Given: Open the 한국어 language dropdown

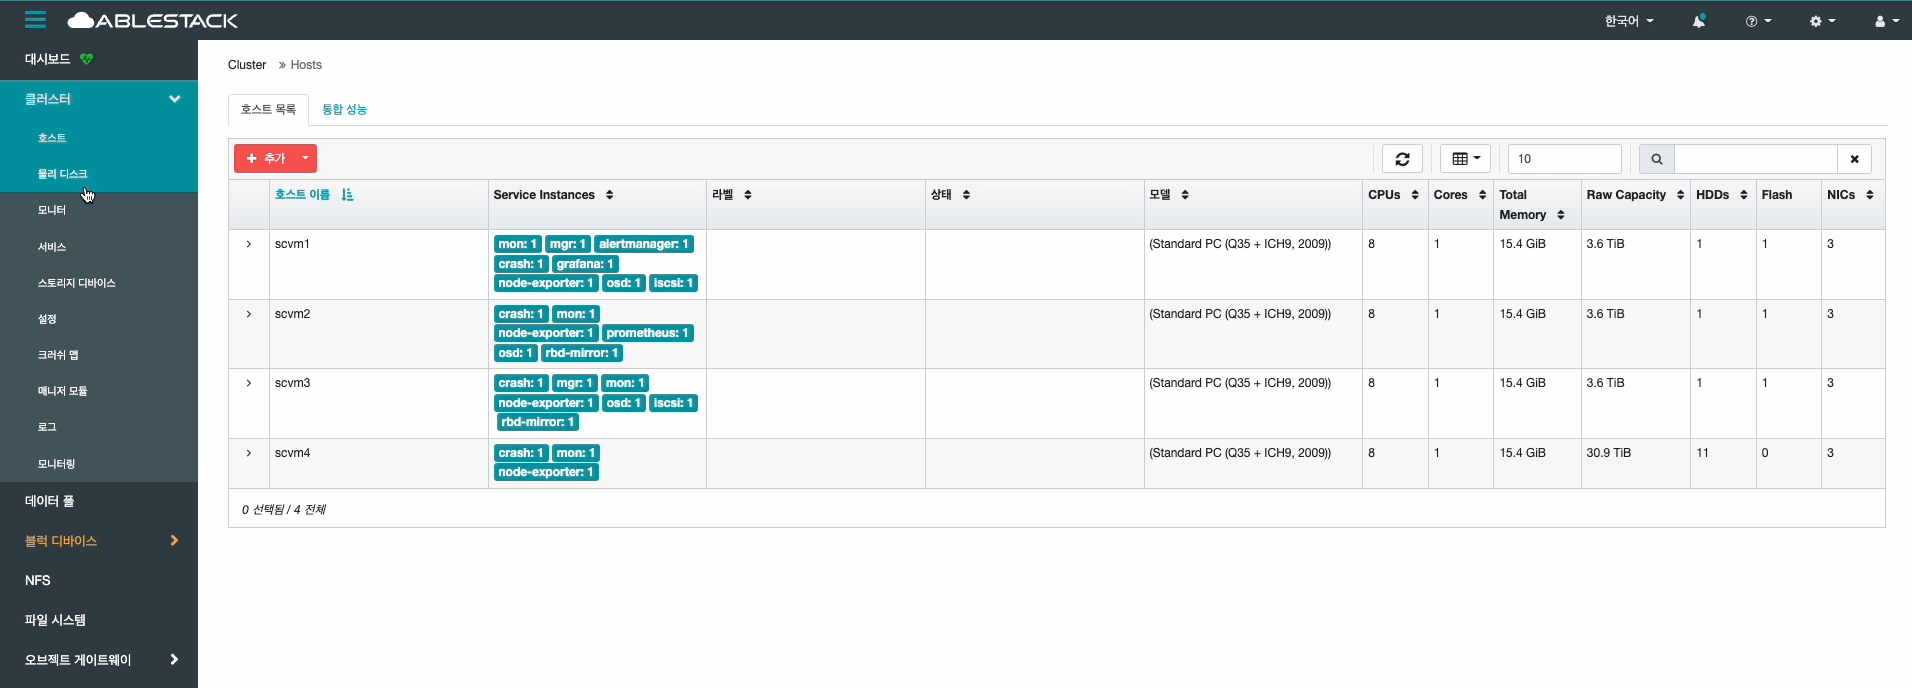Looking at the screenshot, I should [x=1628, y=21].
